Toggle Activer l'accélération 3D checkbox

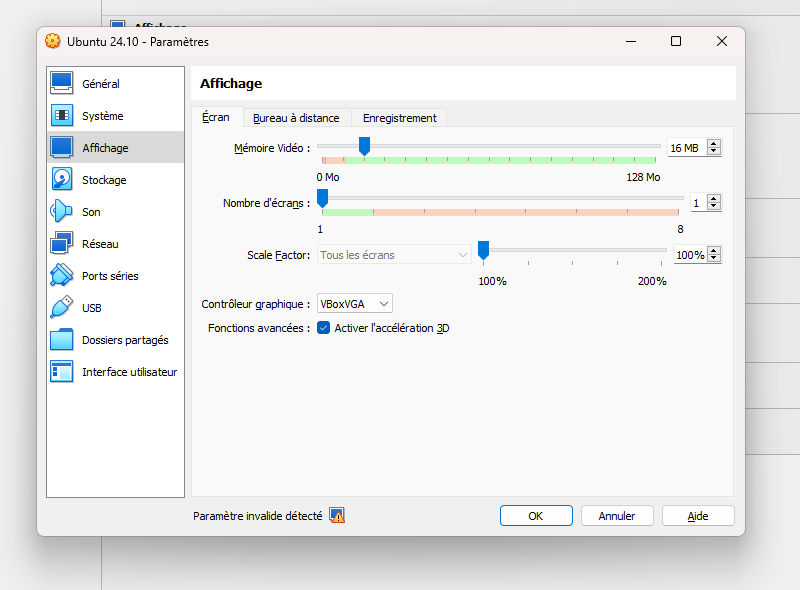323,328
